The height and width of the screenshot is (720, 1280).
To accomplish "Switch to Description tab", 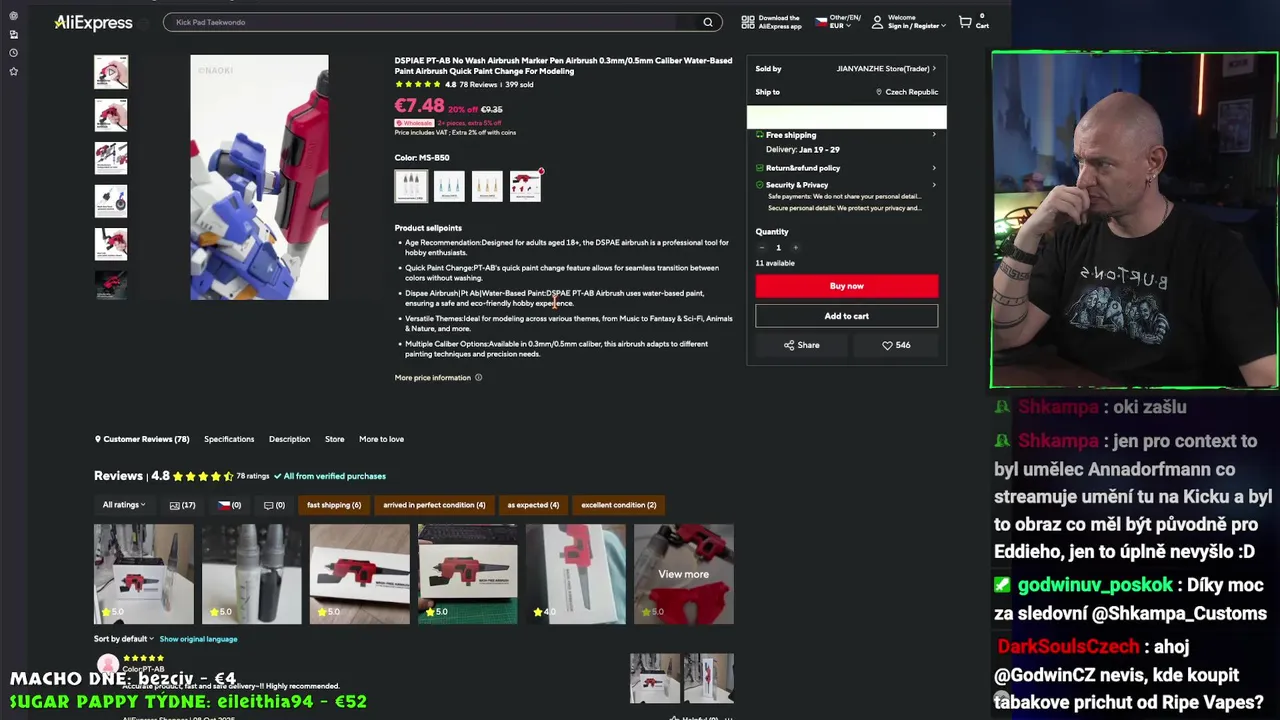I will point(289,439).
